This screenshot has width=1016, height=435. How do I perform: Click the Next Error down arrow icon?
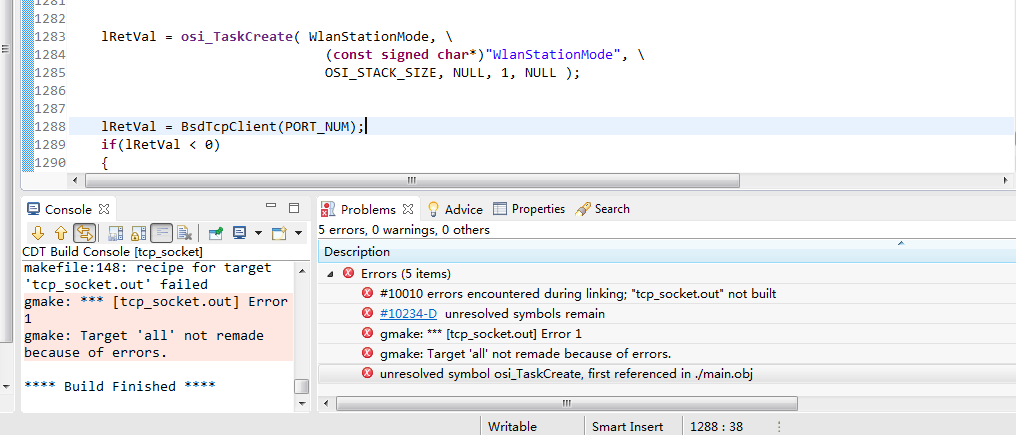tap(38, 233)
